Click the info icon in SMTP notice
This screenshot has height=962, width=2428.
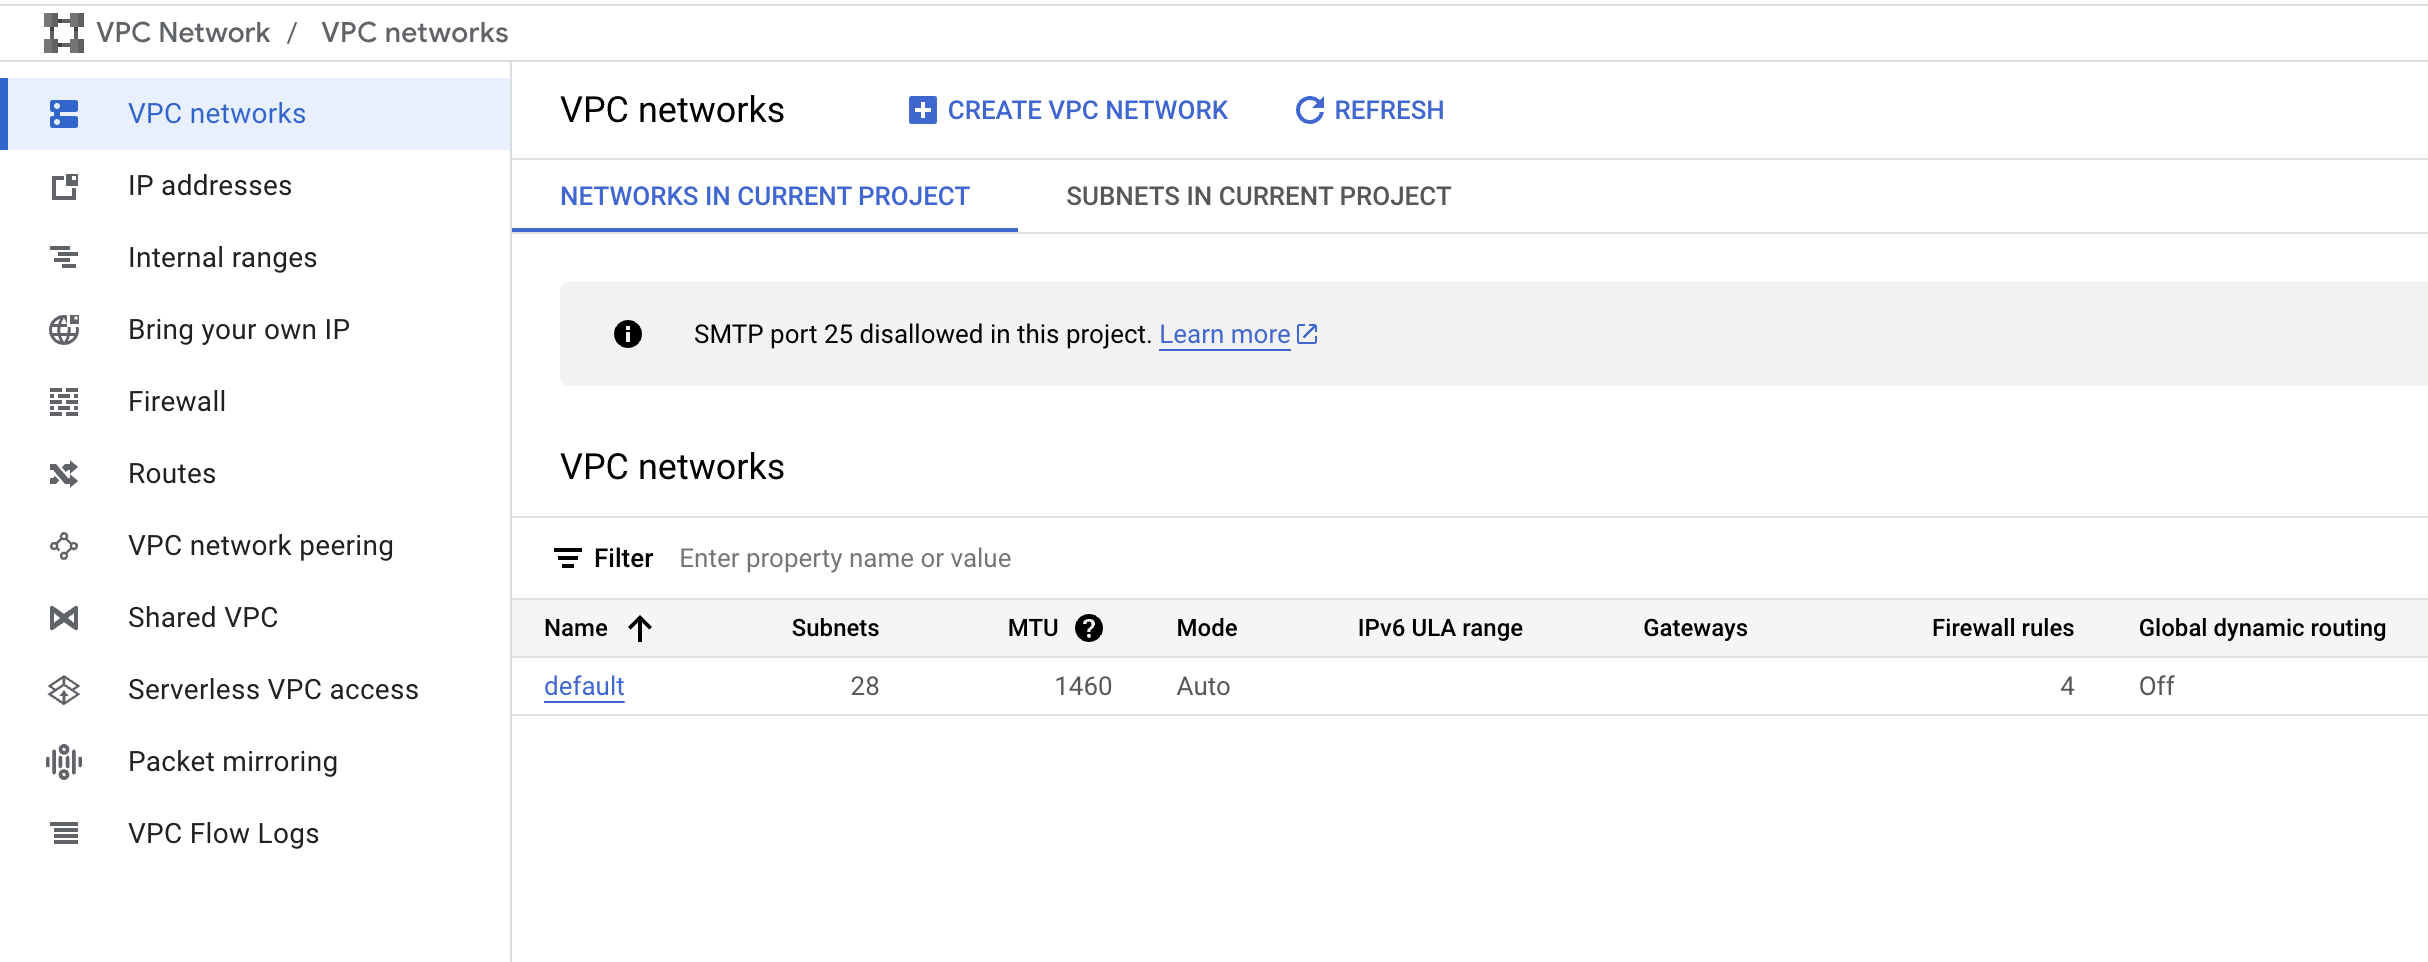[x=628, y=334]
